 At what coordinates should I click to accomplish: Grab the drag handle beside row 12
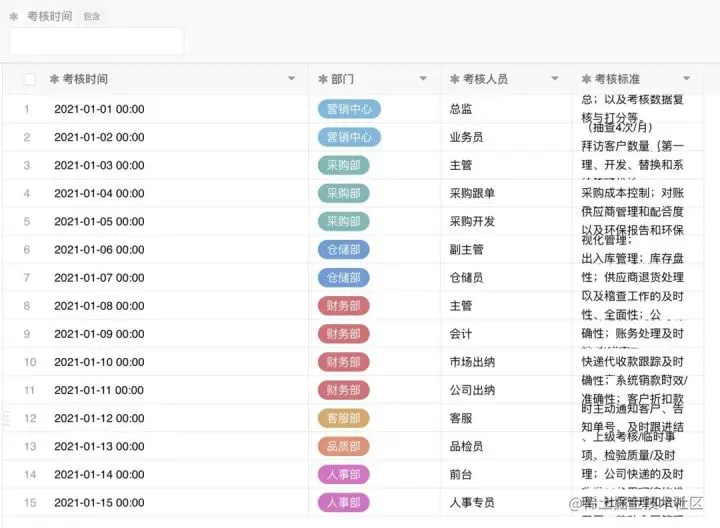[6, 418]
